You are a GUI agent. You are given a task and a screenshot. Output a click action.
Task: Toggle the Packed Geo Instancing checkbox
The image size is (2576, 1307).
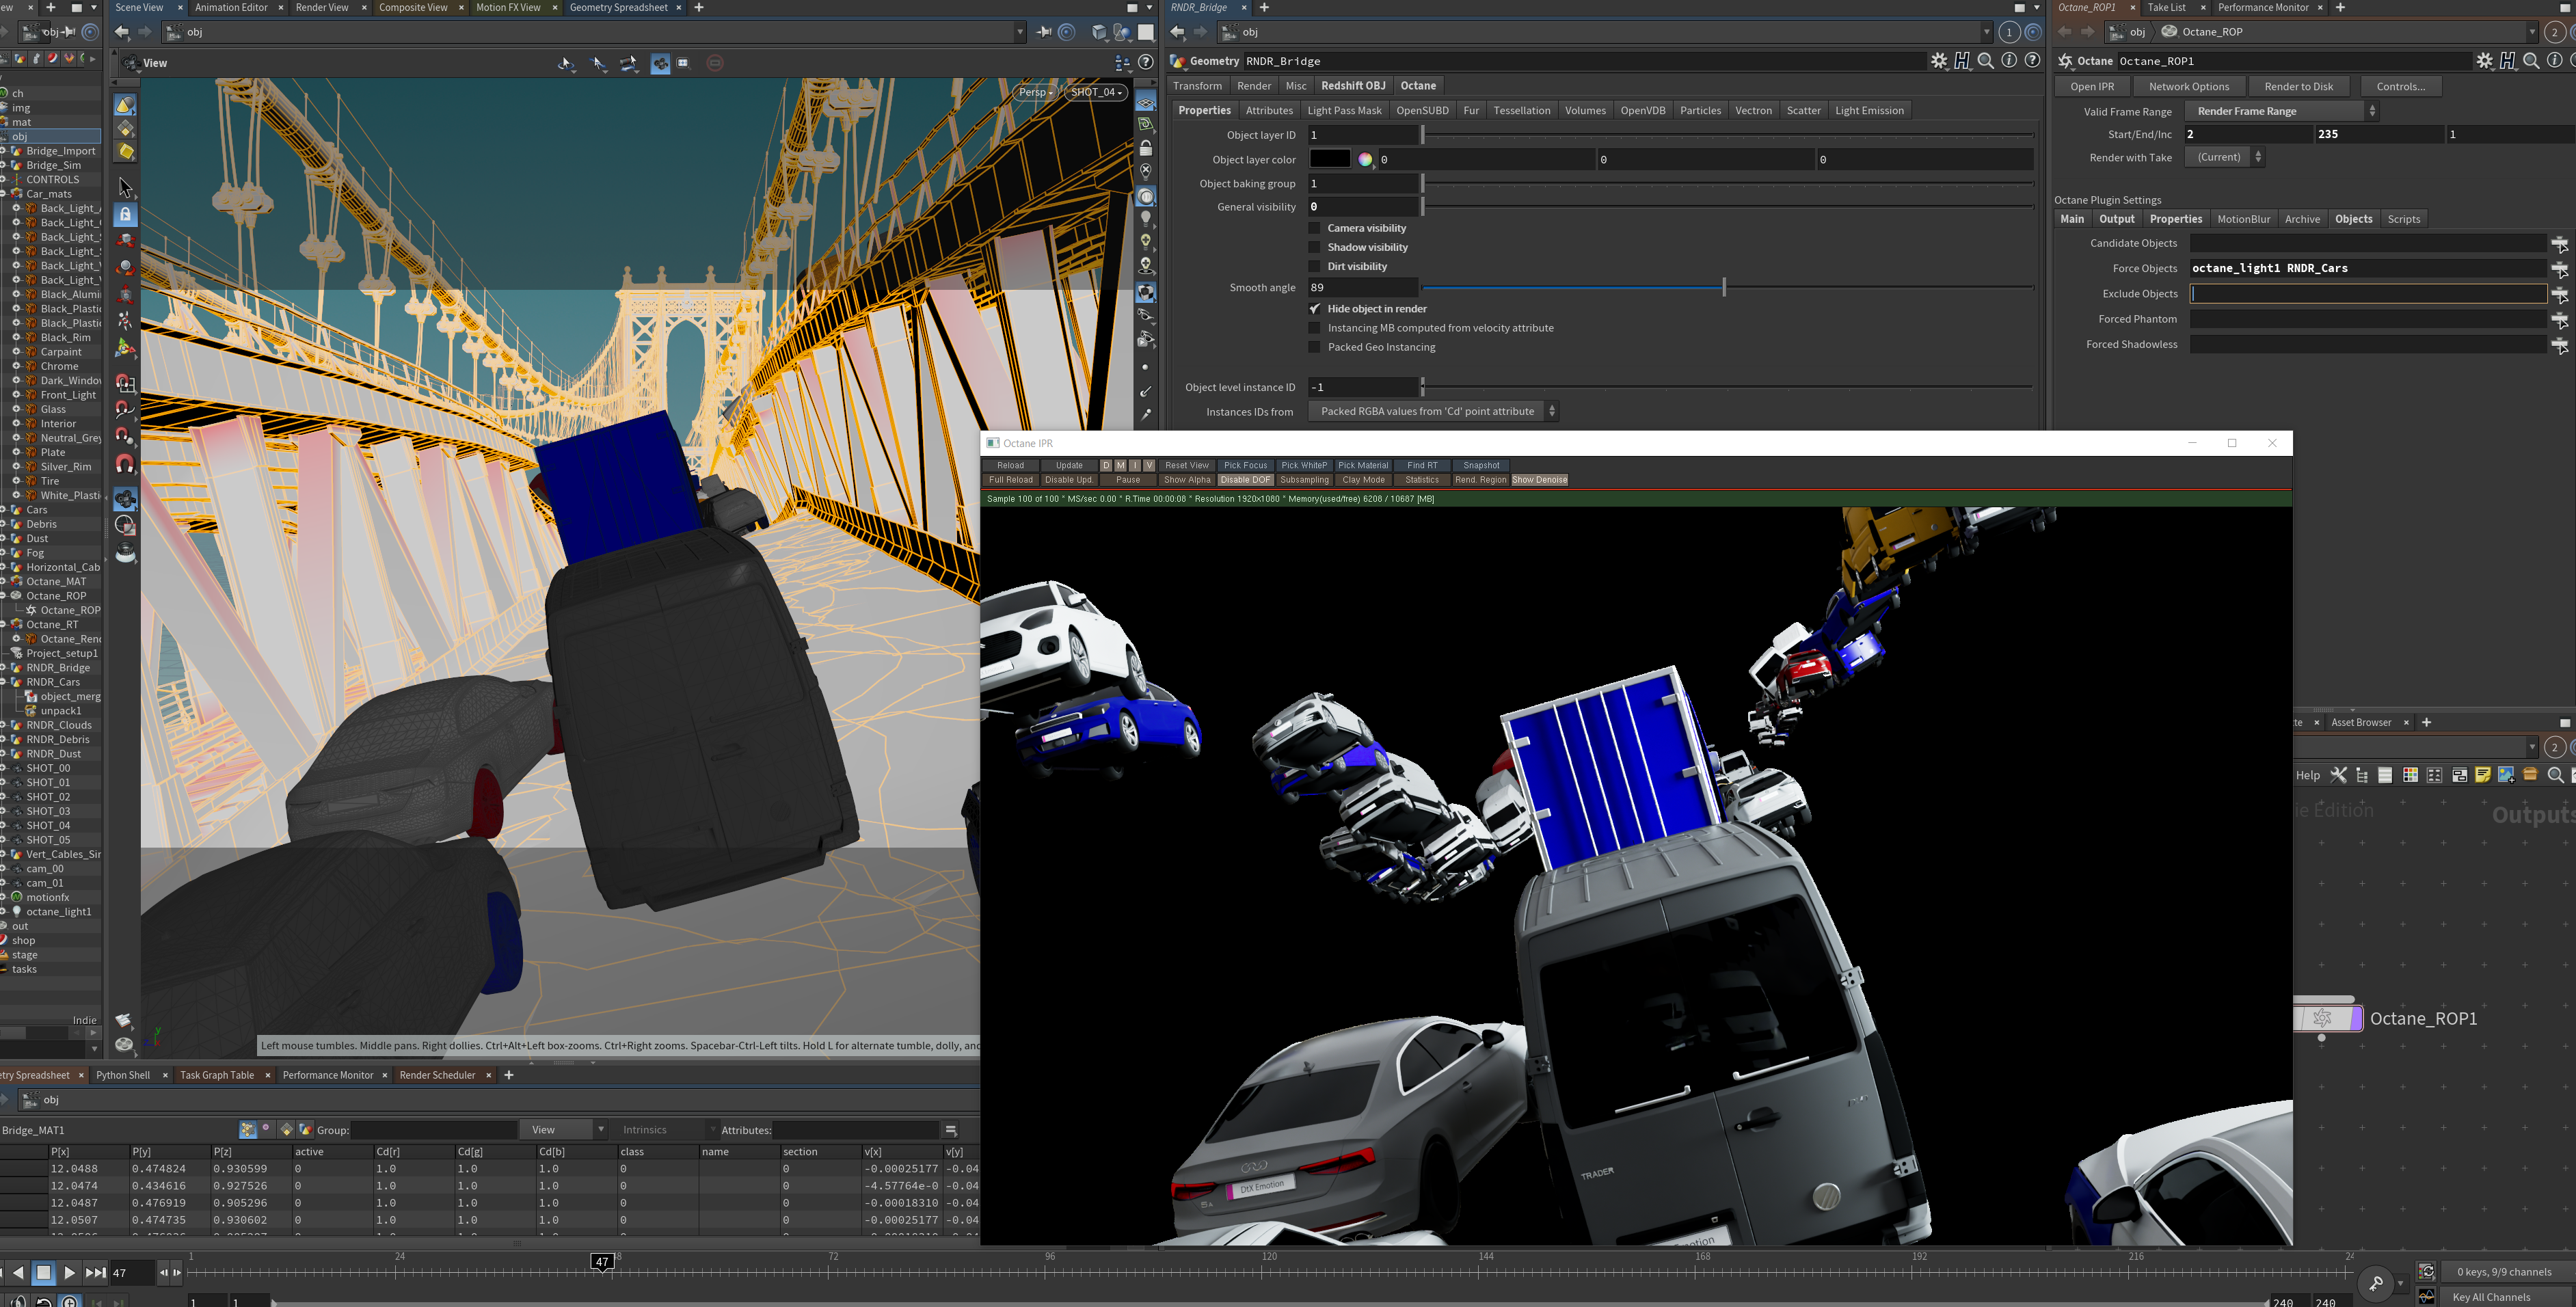(x=1315, y=347)
